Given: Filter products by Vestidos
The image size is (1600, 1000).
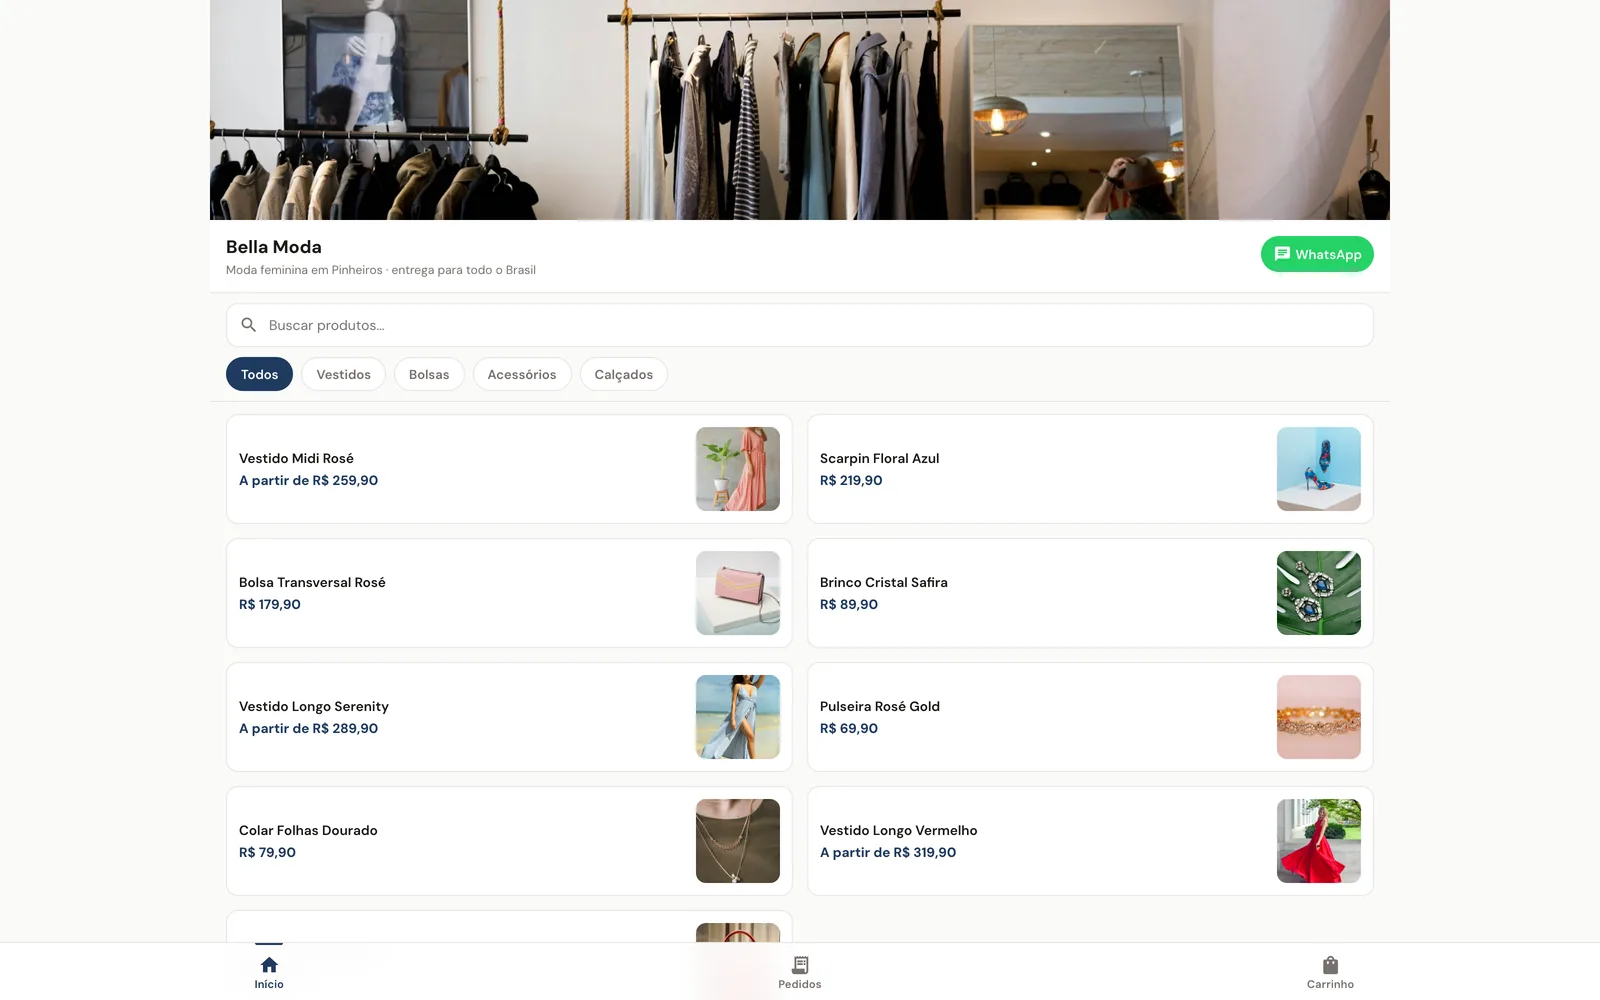Looking at the screenshot, I should [343, 374].
